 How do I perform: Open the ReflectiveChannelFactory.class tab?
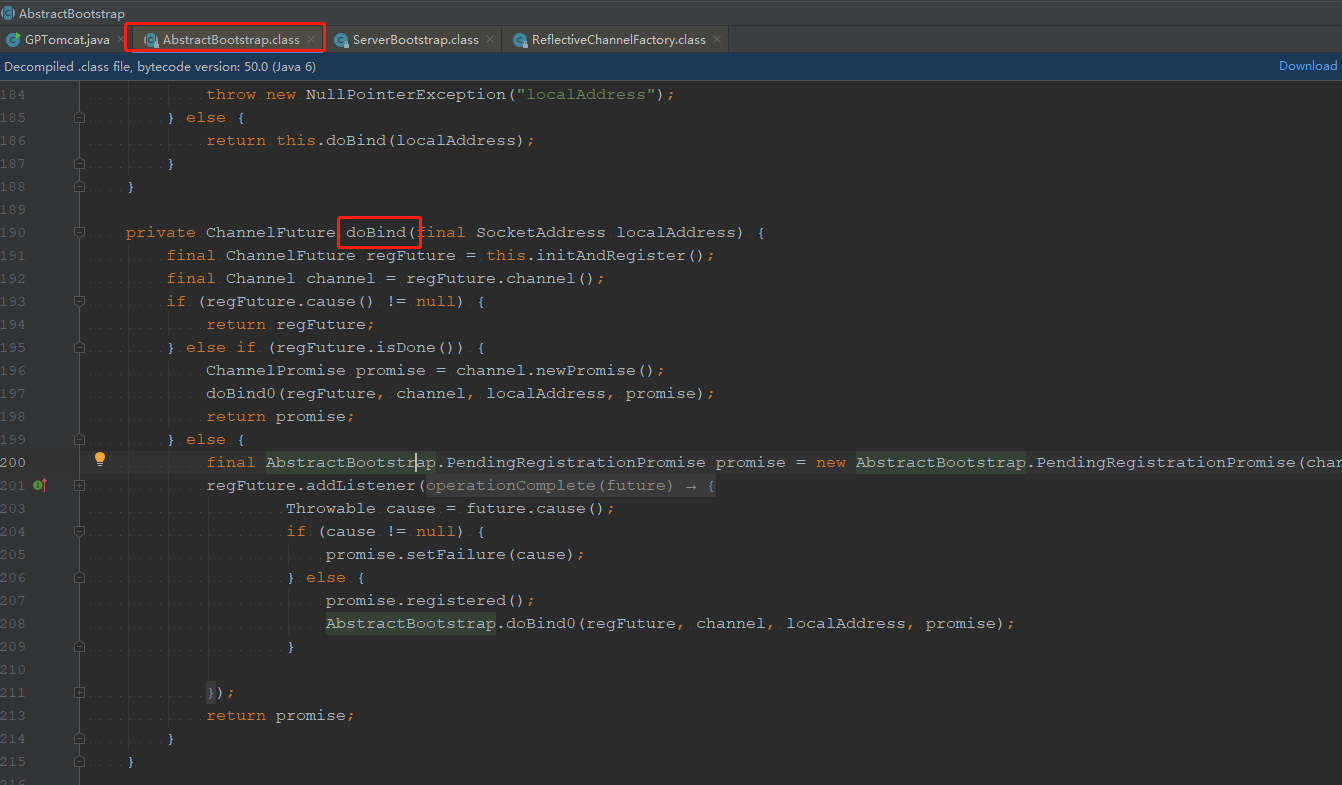click(618, 40)
